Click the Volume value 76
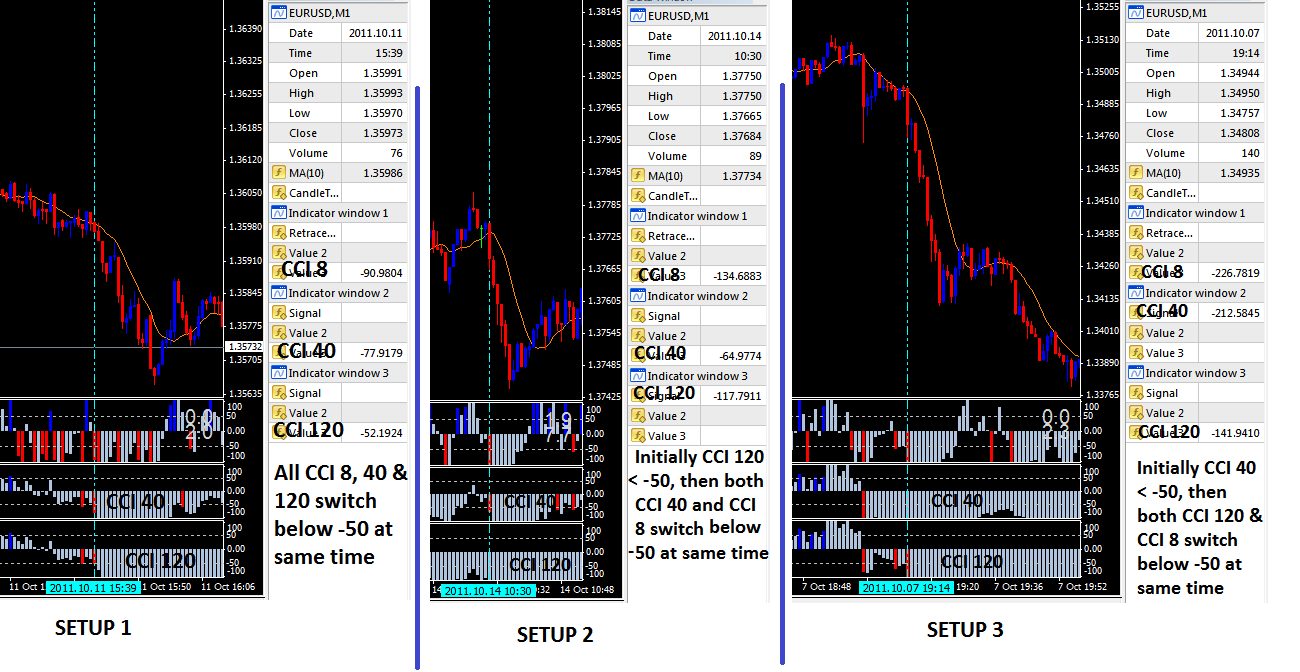Viewport: 1300px width, 672px height. click(396, 153)
